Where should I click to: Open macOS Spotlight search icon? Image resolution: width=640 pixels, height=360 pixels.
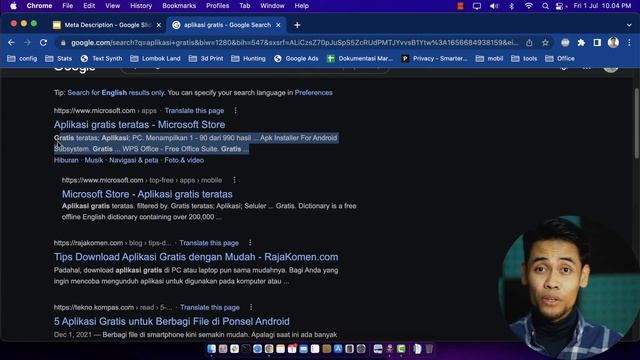coord(545,6)
